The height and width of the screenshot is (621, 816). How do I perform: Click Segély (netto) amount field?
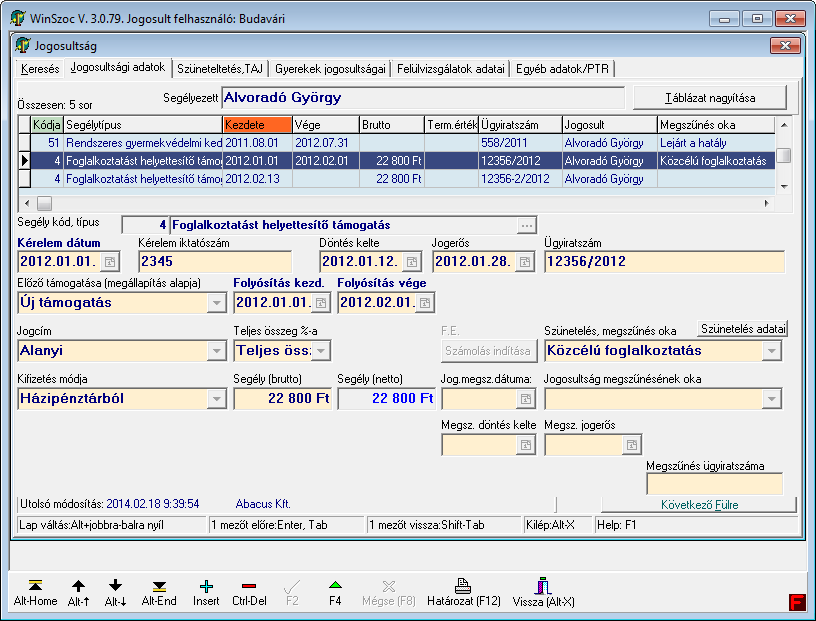387,399
